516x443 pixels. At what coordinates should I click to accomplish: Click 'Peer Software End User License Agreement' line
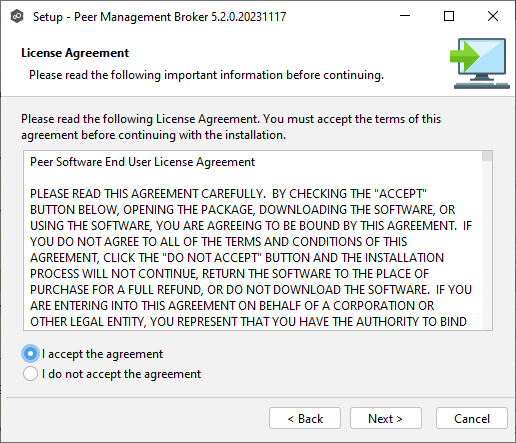point(142,162)
